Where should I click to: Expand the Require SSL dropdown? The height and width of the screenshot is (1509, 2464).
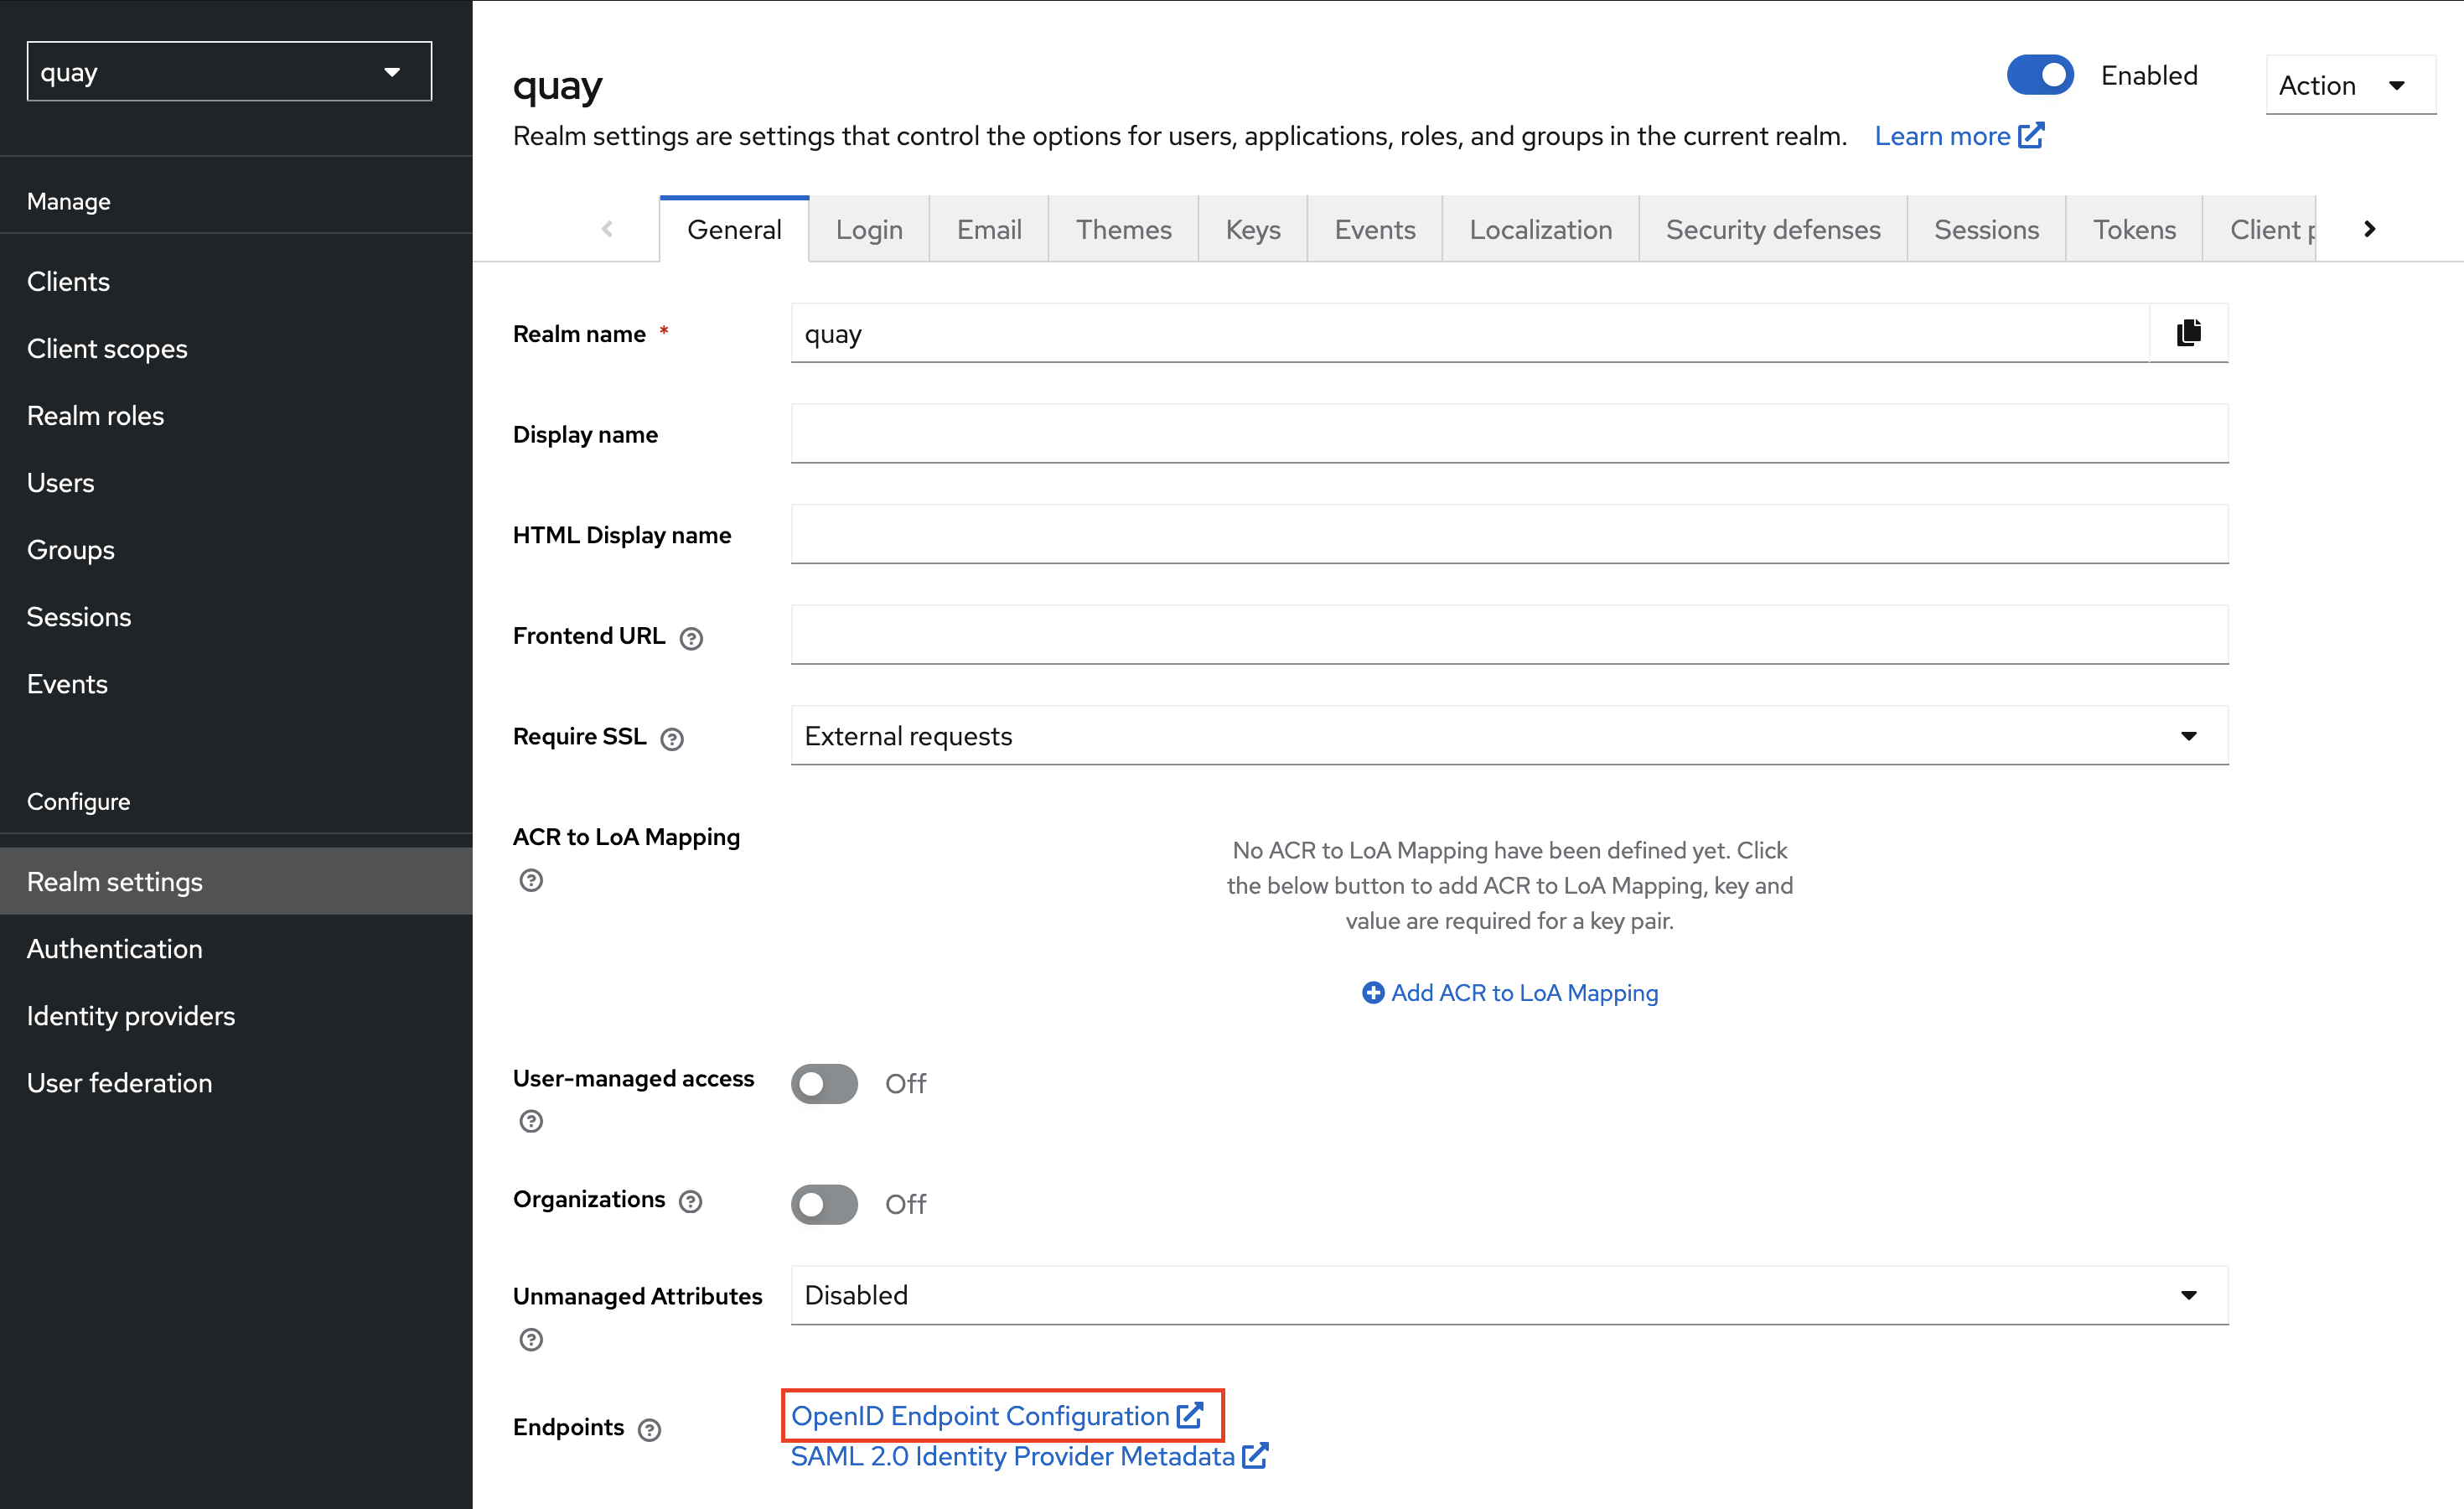[1508, 736]
